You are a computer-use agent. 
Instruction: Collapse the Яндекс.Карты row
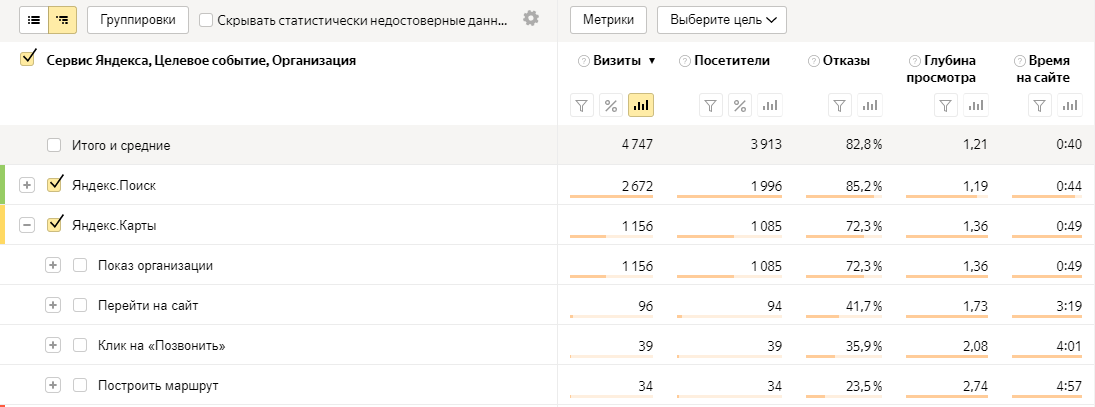tap(27, 225)
